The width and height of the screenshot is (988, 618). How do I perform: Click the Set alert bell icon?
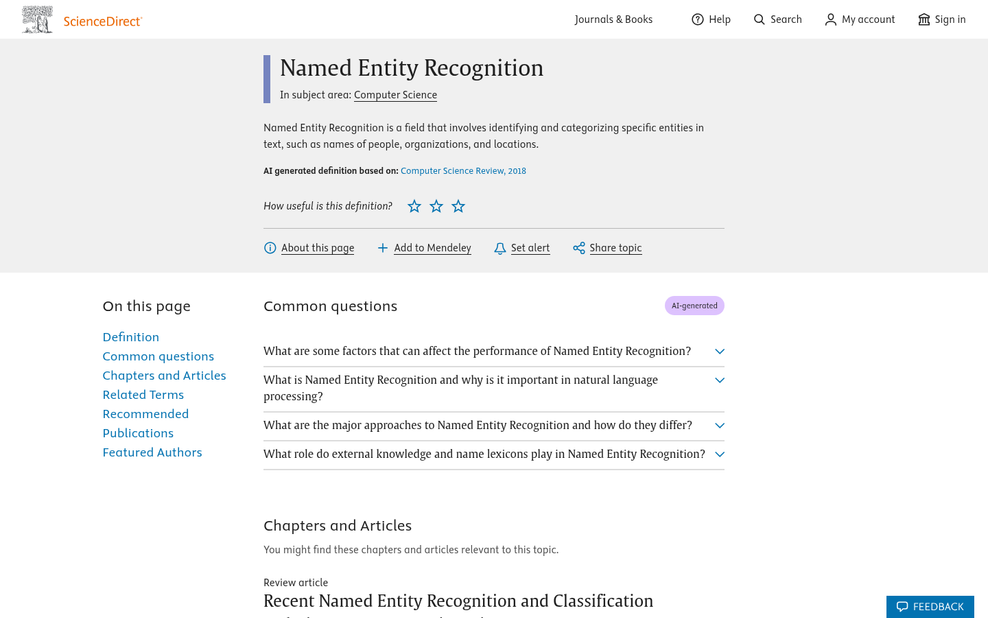tap(500, 248)
